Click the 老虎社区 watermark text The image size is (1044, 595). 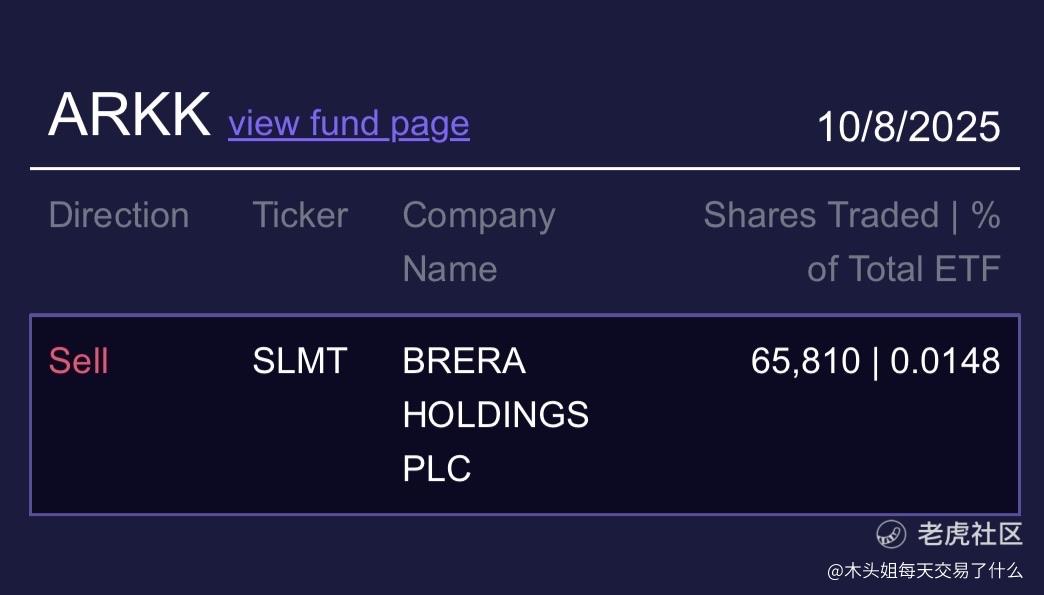click(x=970, y=534)
